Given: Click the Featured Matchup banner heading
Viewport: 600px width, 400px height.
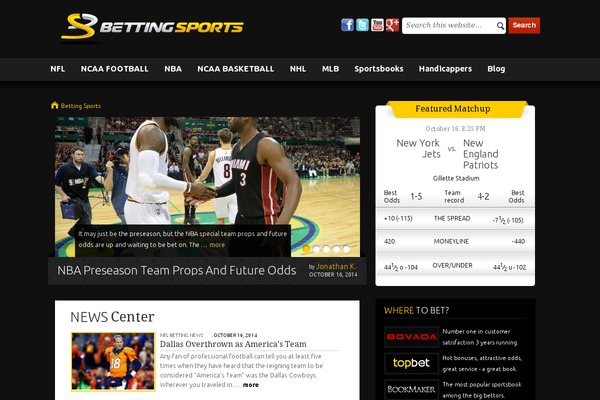Looking at the screenshot, I should (x=453, y=109).
